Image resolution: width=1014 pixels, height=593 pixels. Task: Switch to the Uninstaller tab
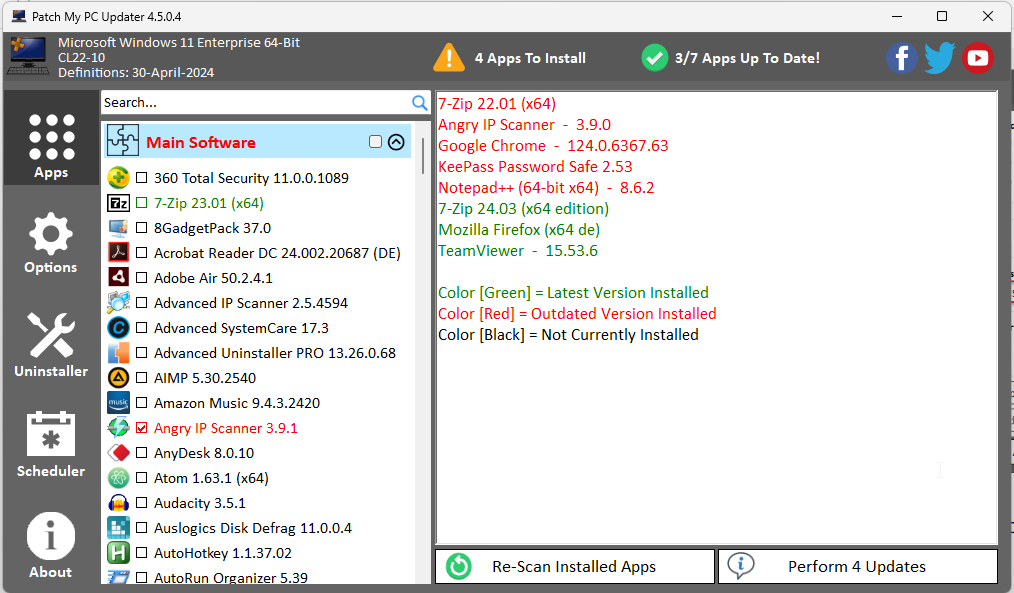pyautogui.click(x=51, y=346)
